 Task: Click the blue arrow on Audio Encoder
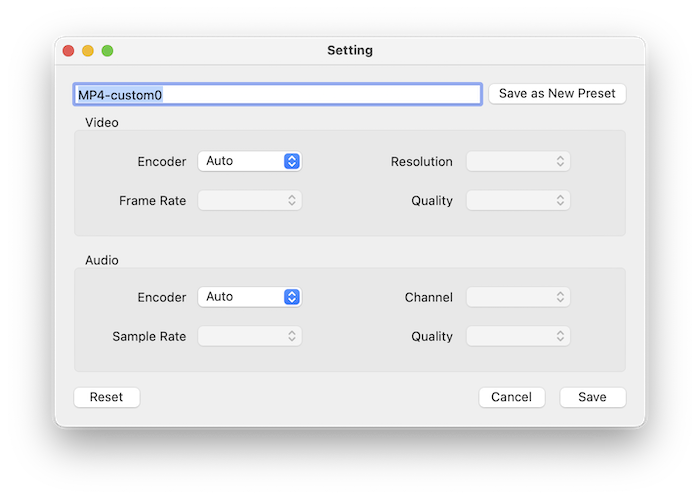click(x=292, y=297)
